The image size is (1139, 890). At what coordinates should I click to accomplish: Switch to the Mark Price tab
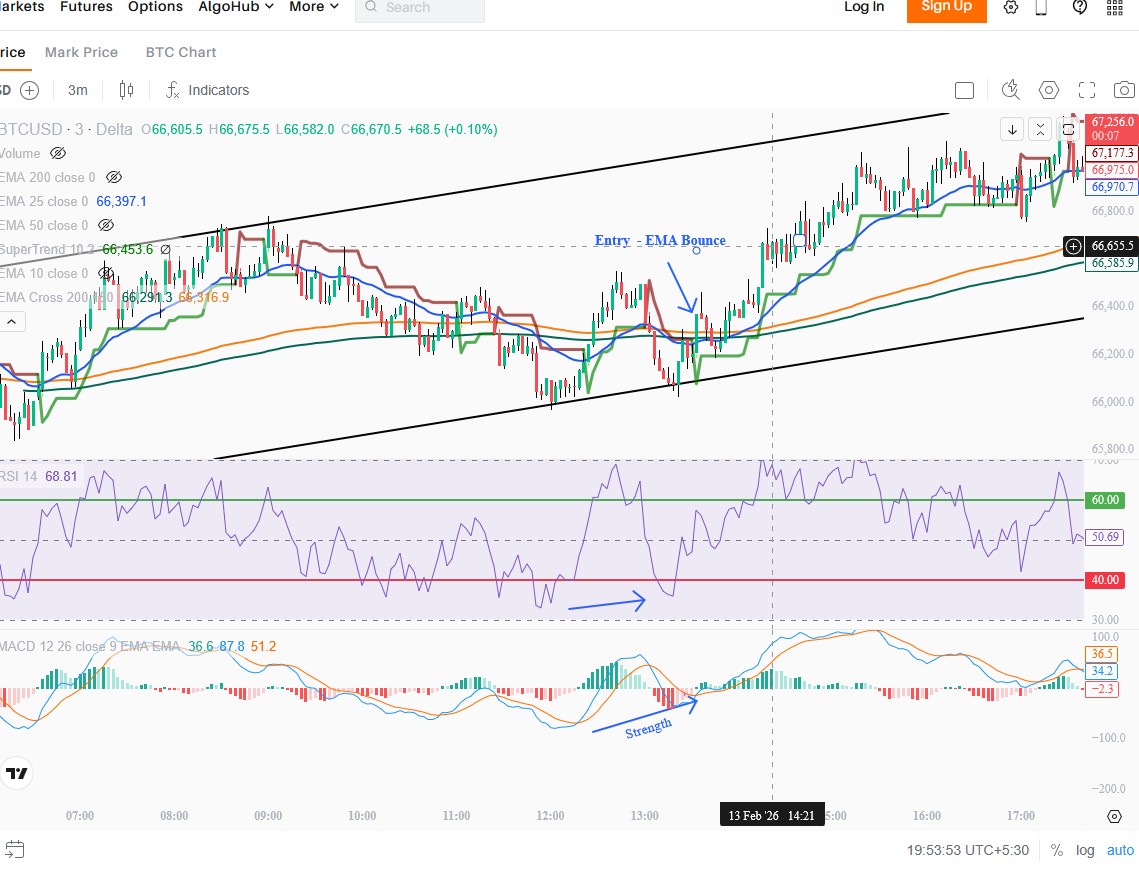[81, 52]
